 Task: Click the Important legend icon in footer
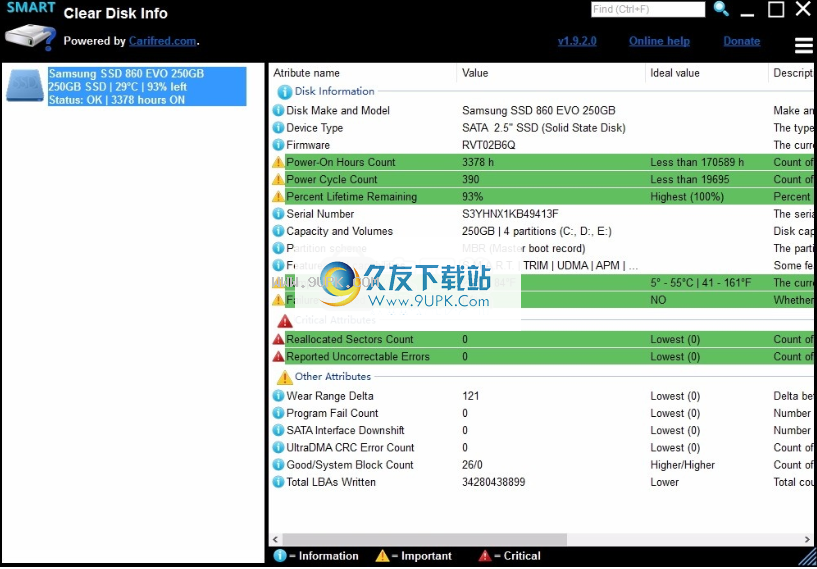coord(382,556)
